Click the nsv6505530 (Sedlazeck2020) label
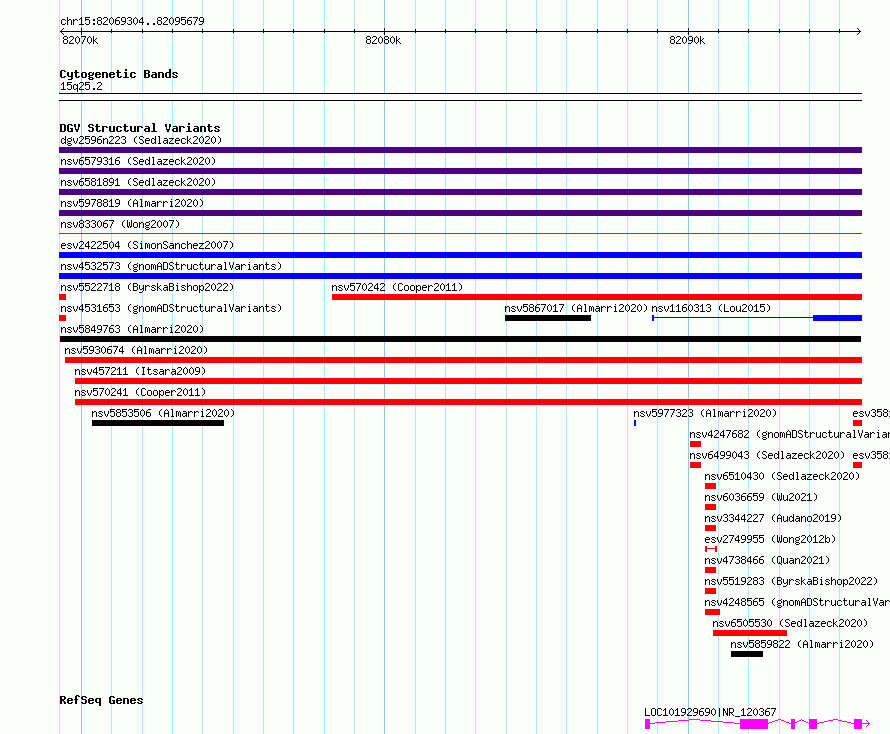Viewport: 890px width, 734px height. click(790, 623)
